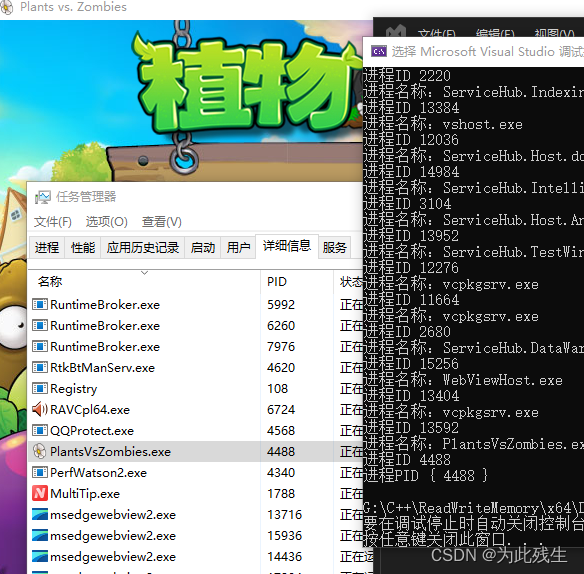Screen dimensions: 584x574
Task: Open the Visual Studio 视图(V) menu
Action: 554,34
